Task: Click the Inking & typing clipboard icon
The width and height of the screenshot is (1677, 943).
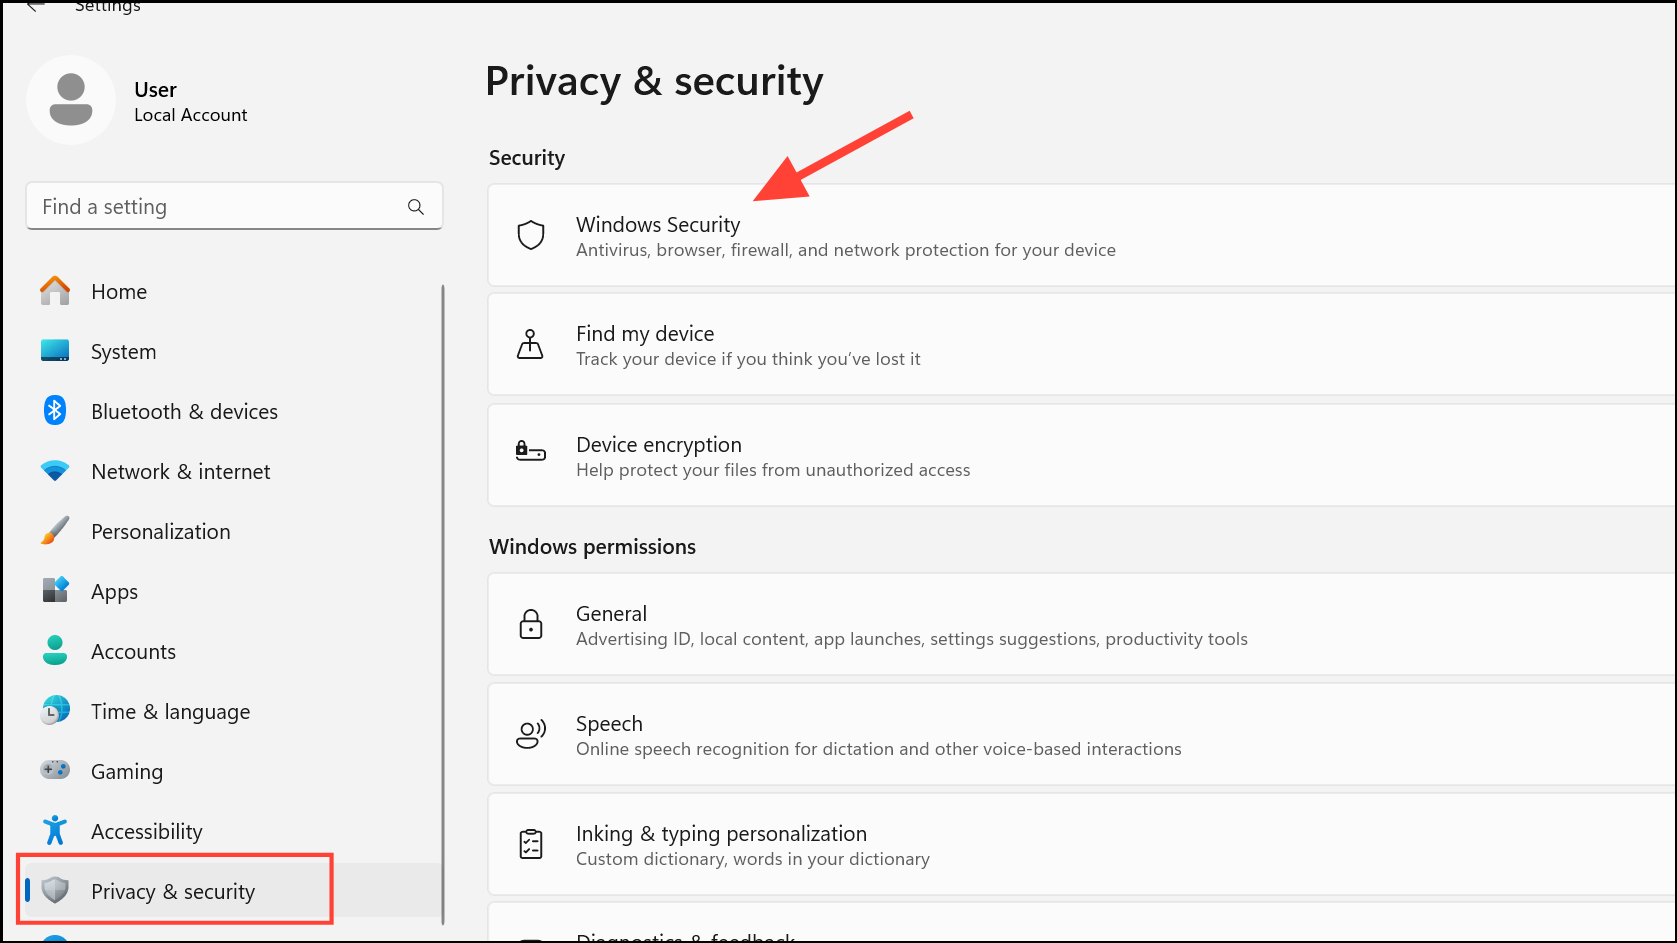Action: point(531,844)
